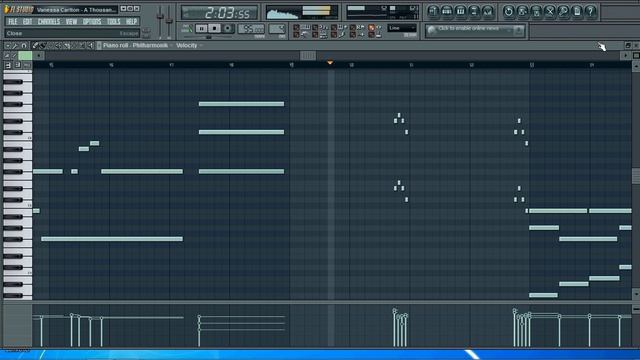Click the piano roll horizontal scroll thumb

click(x=308, y=56)
